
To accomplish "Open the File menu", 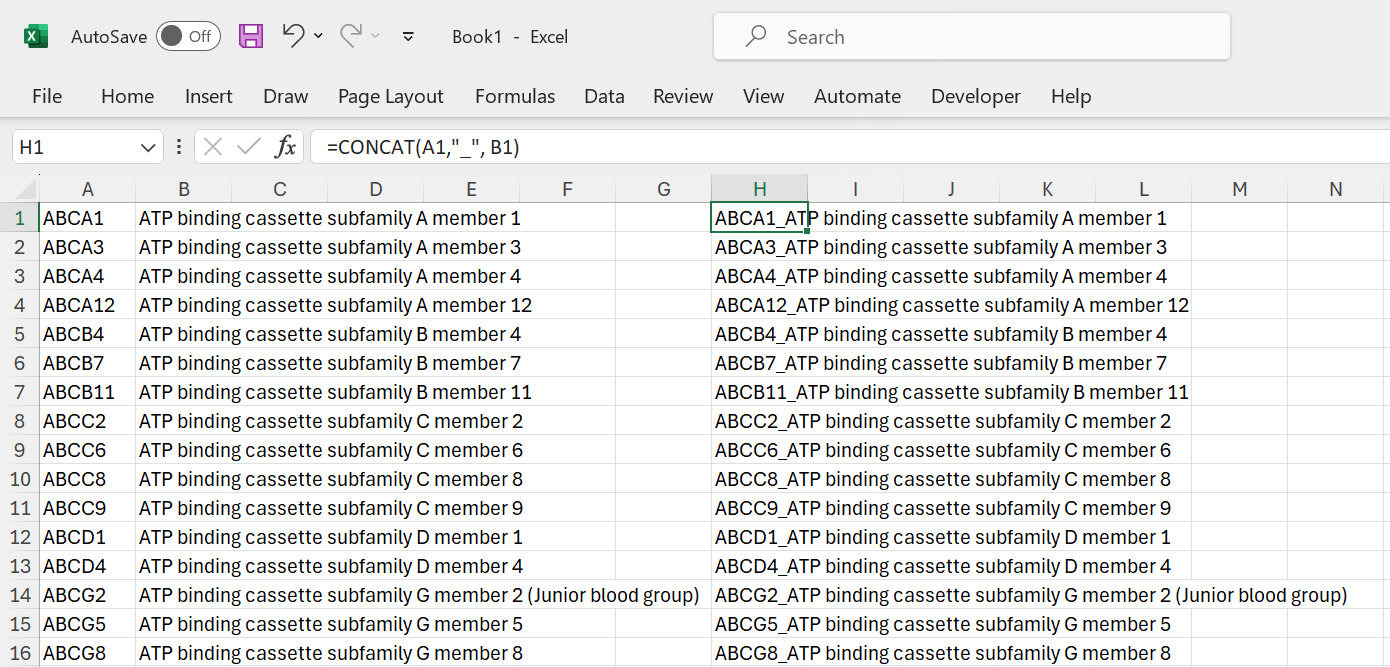I will tap(47, 96).
